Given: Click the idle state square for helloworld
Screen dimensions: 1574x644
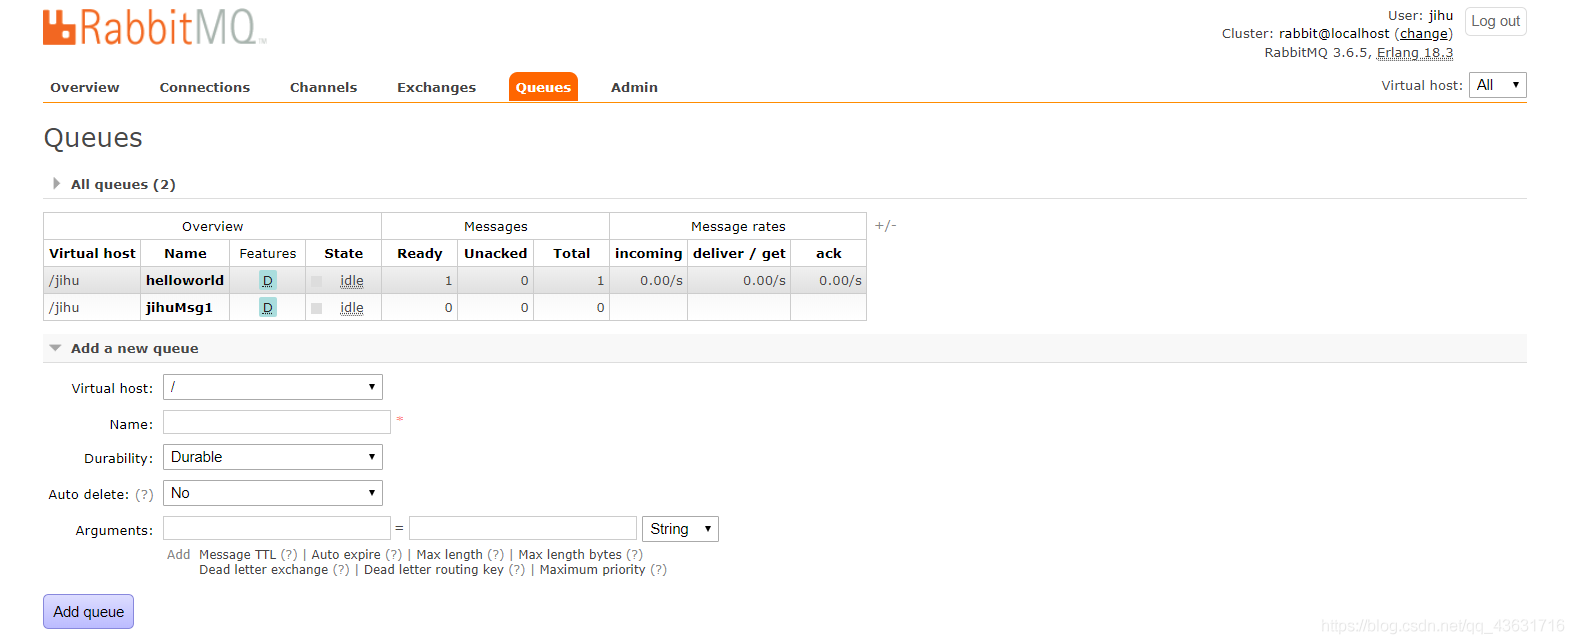Looking at the screenshot, I should coord(317,282).
